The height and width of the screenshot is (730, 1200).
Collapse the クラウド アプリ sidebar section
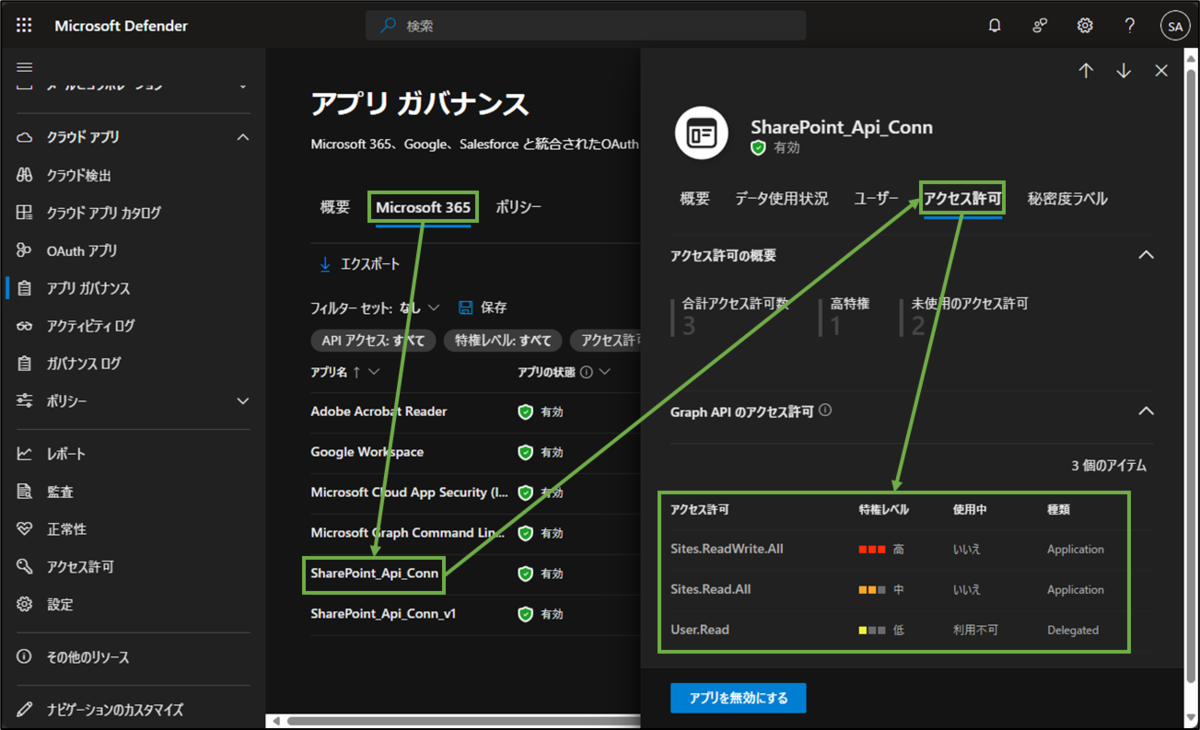[x=243, y=137]
